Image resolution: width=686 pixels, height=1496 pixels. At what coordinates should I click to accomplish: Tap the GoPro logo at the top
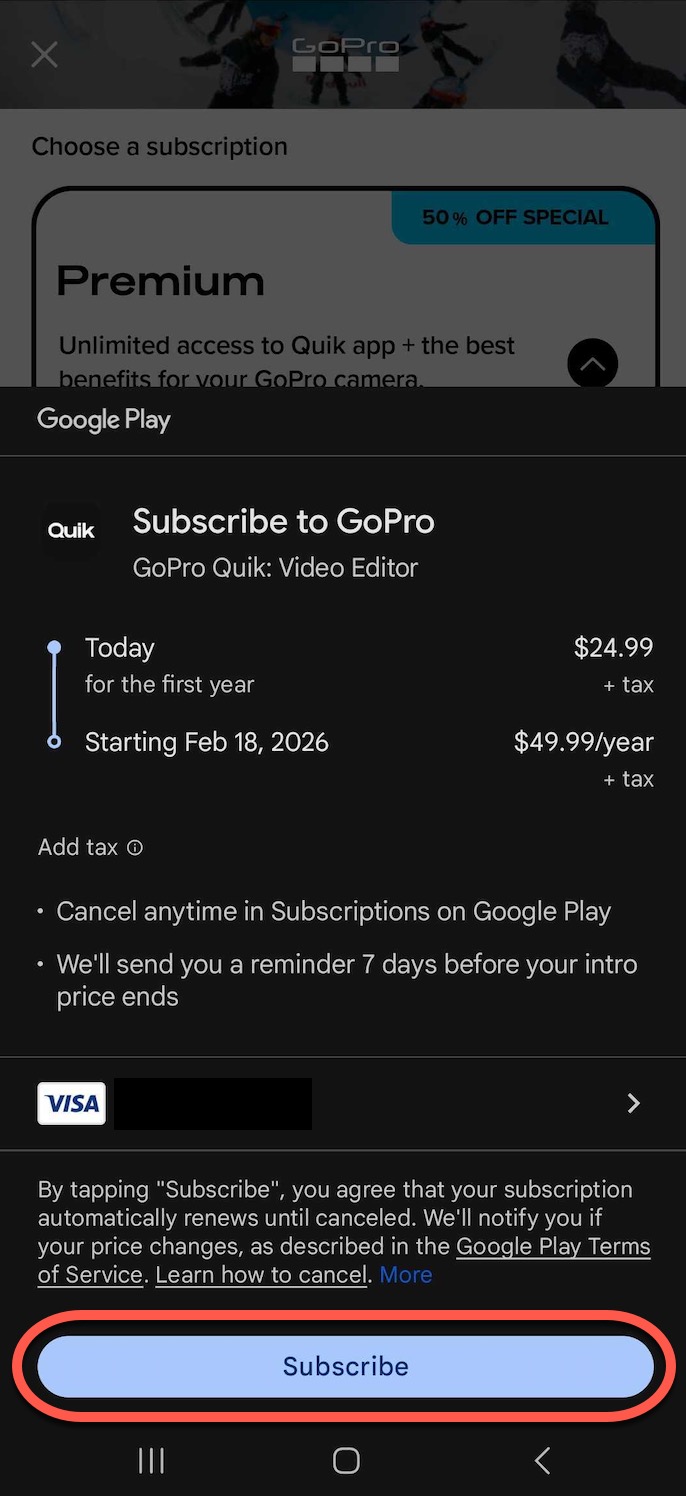(x=345, y=54)
